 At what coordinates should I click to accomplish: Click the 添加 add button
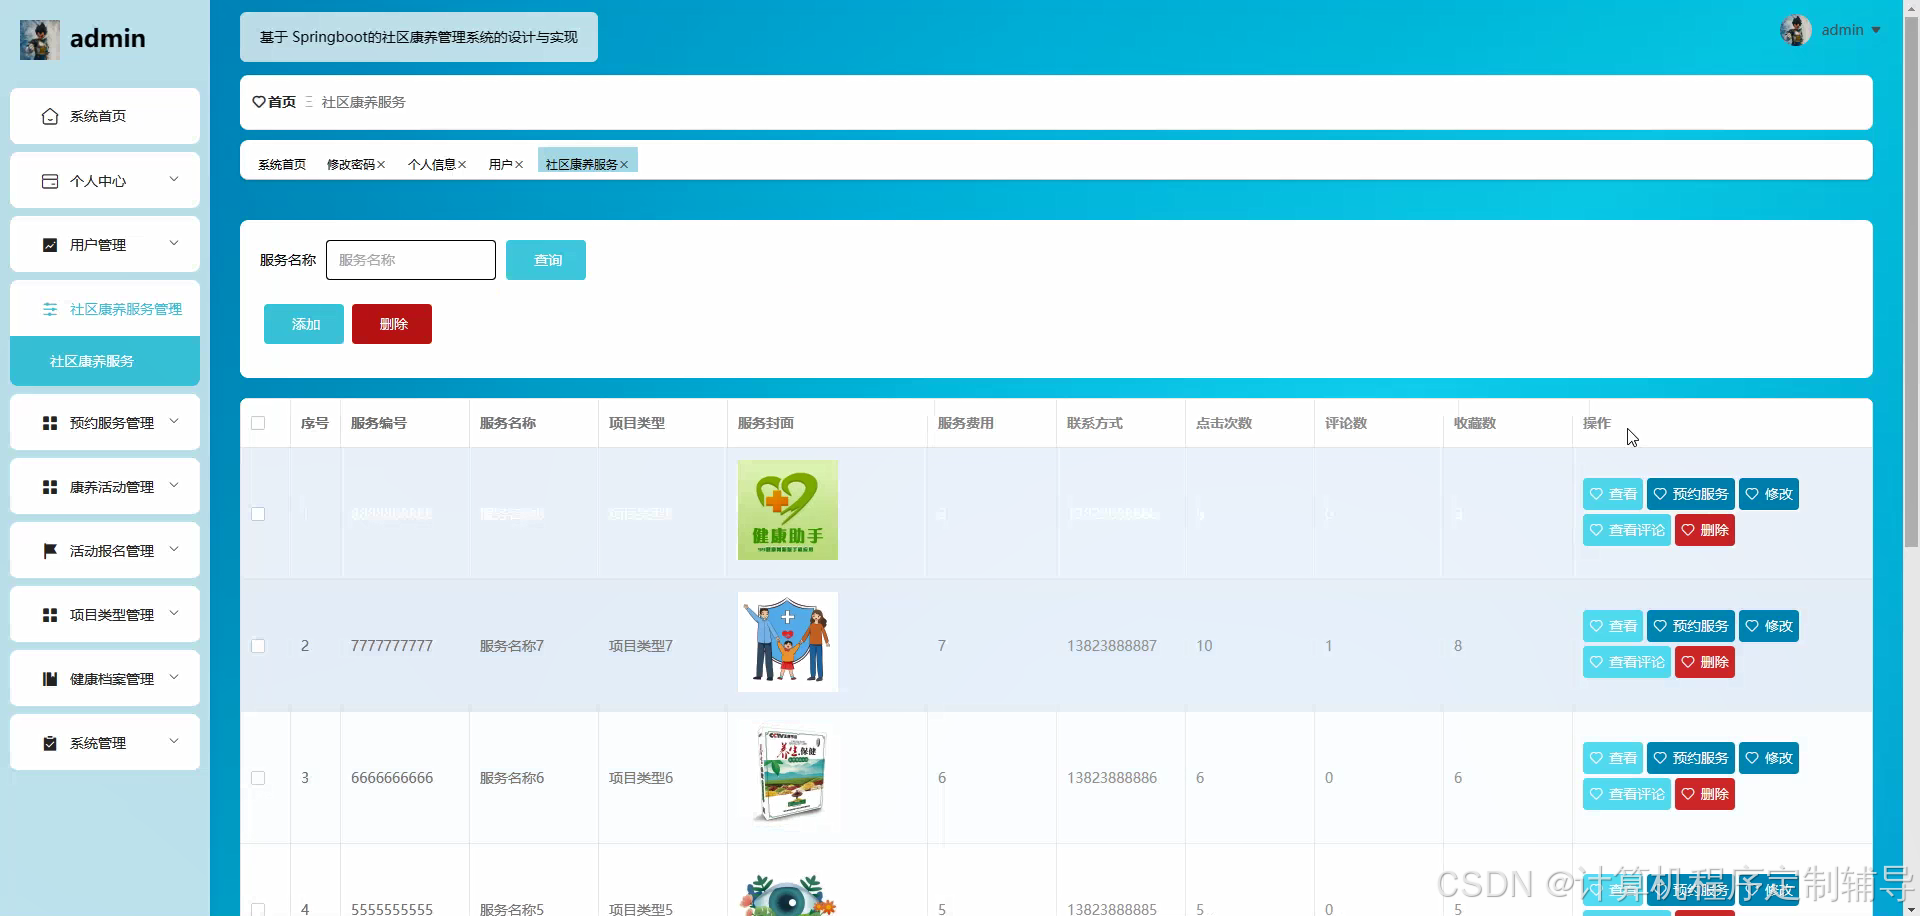click(x=304, y=324)
